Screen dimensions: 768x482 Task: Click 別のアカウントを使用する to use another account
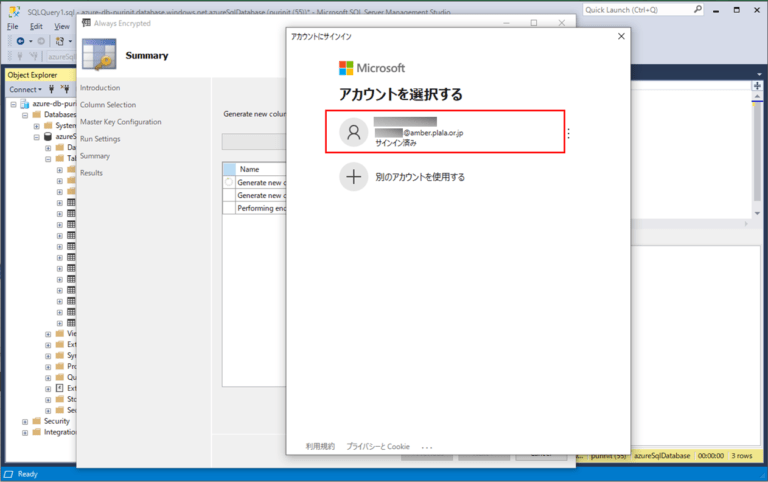coord(420,177)
